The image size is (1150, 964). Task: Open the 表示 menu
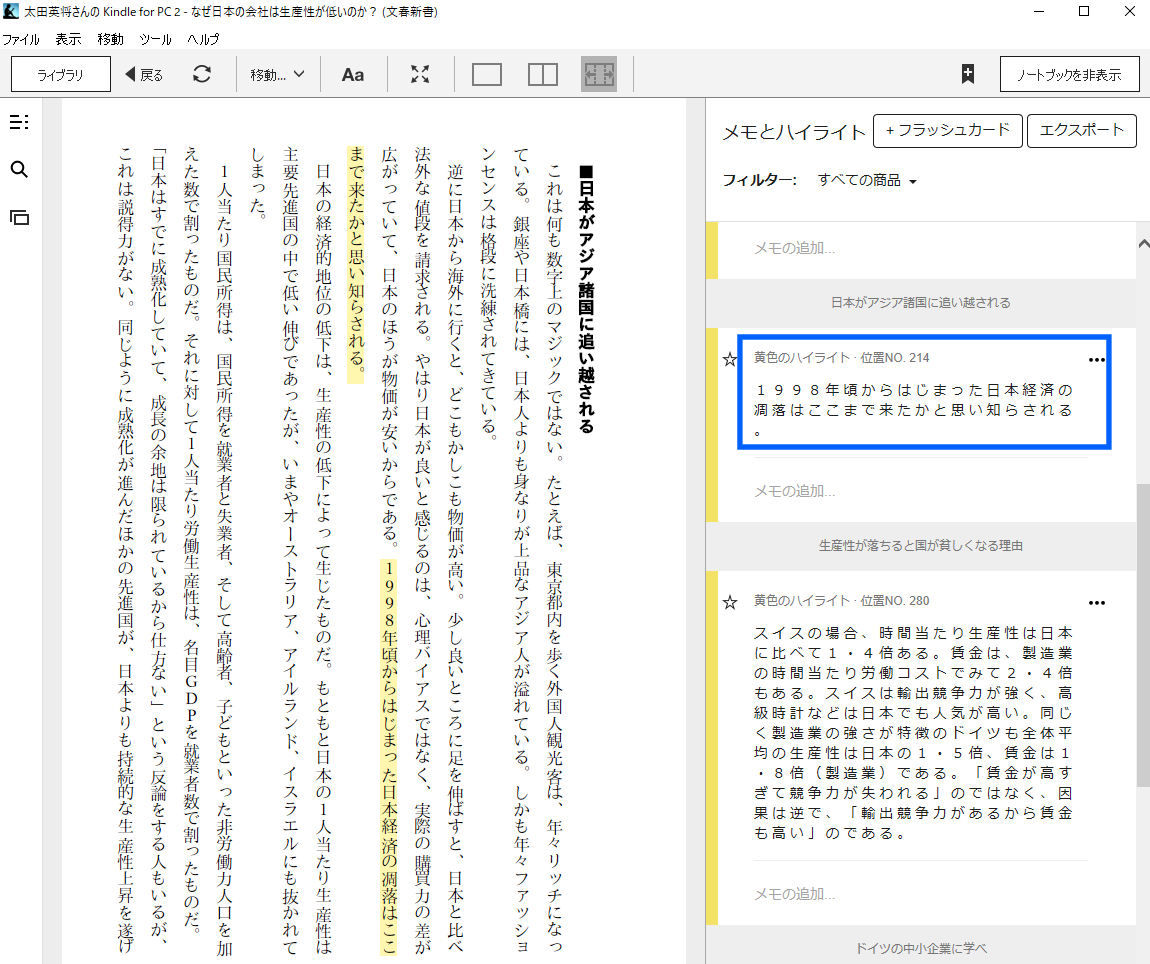click(68, 39)
